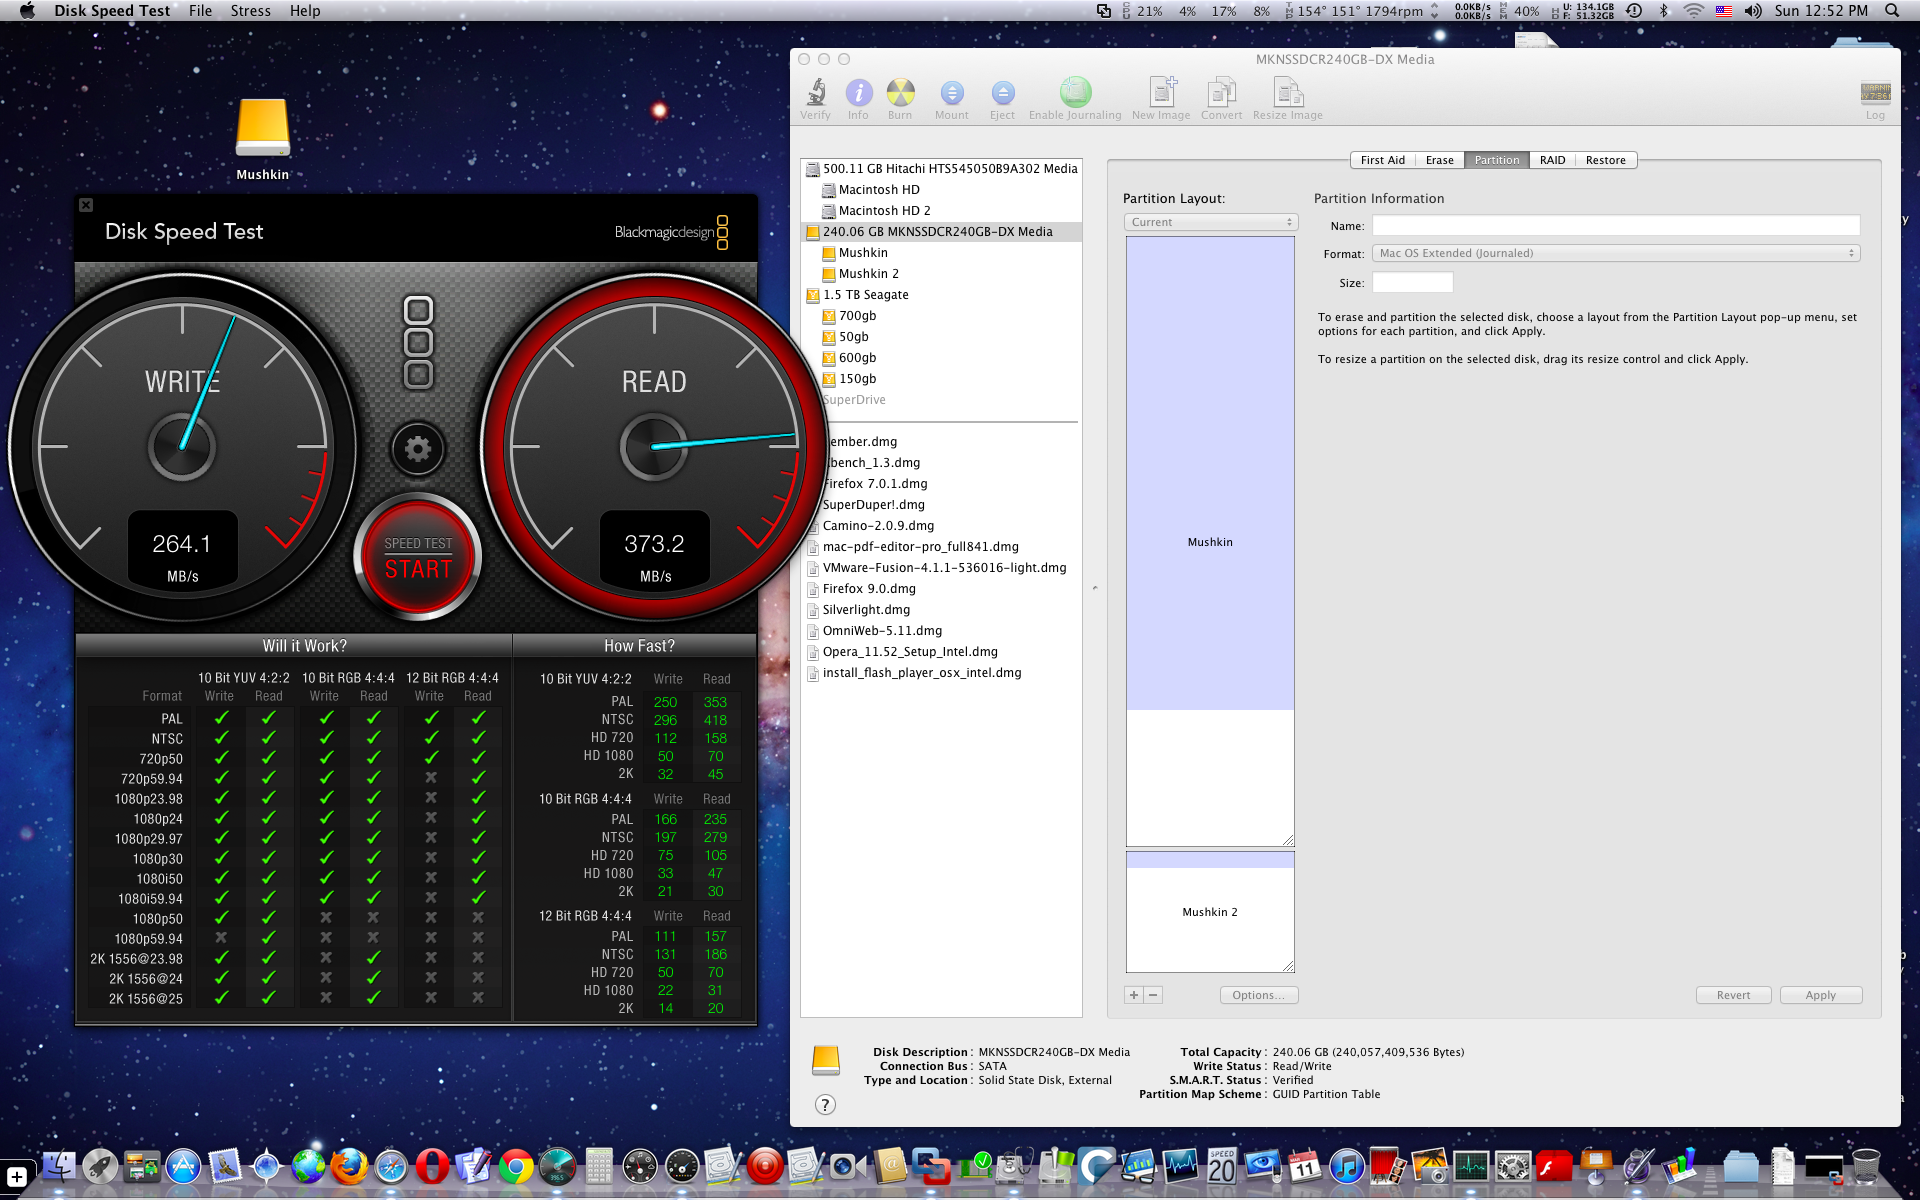
Task: Open the Format Mac OS Extended dropdown
Action: (x=1615, y=253)
